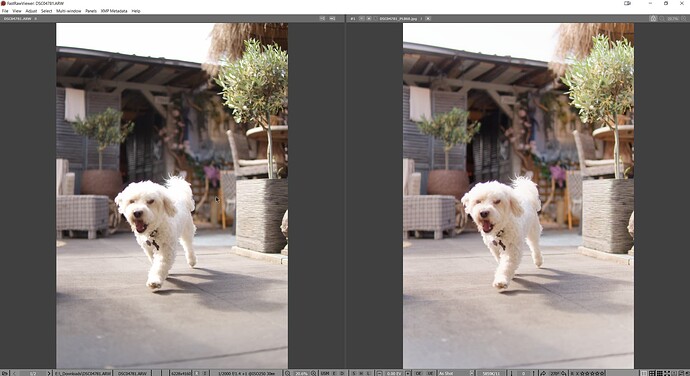Open the Multi-window menu
The image size is (690, 376).
[69, 11]
